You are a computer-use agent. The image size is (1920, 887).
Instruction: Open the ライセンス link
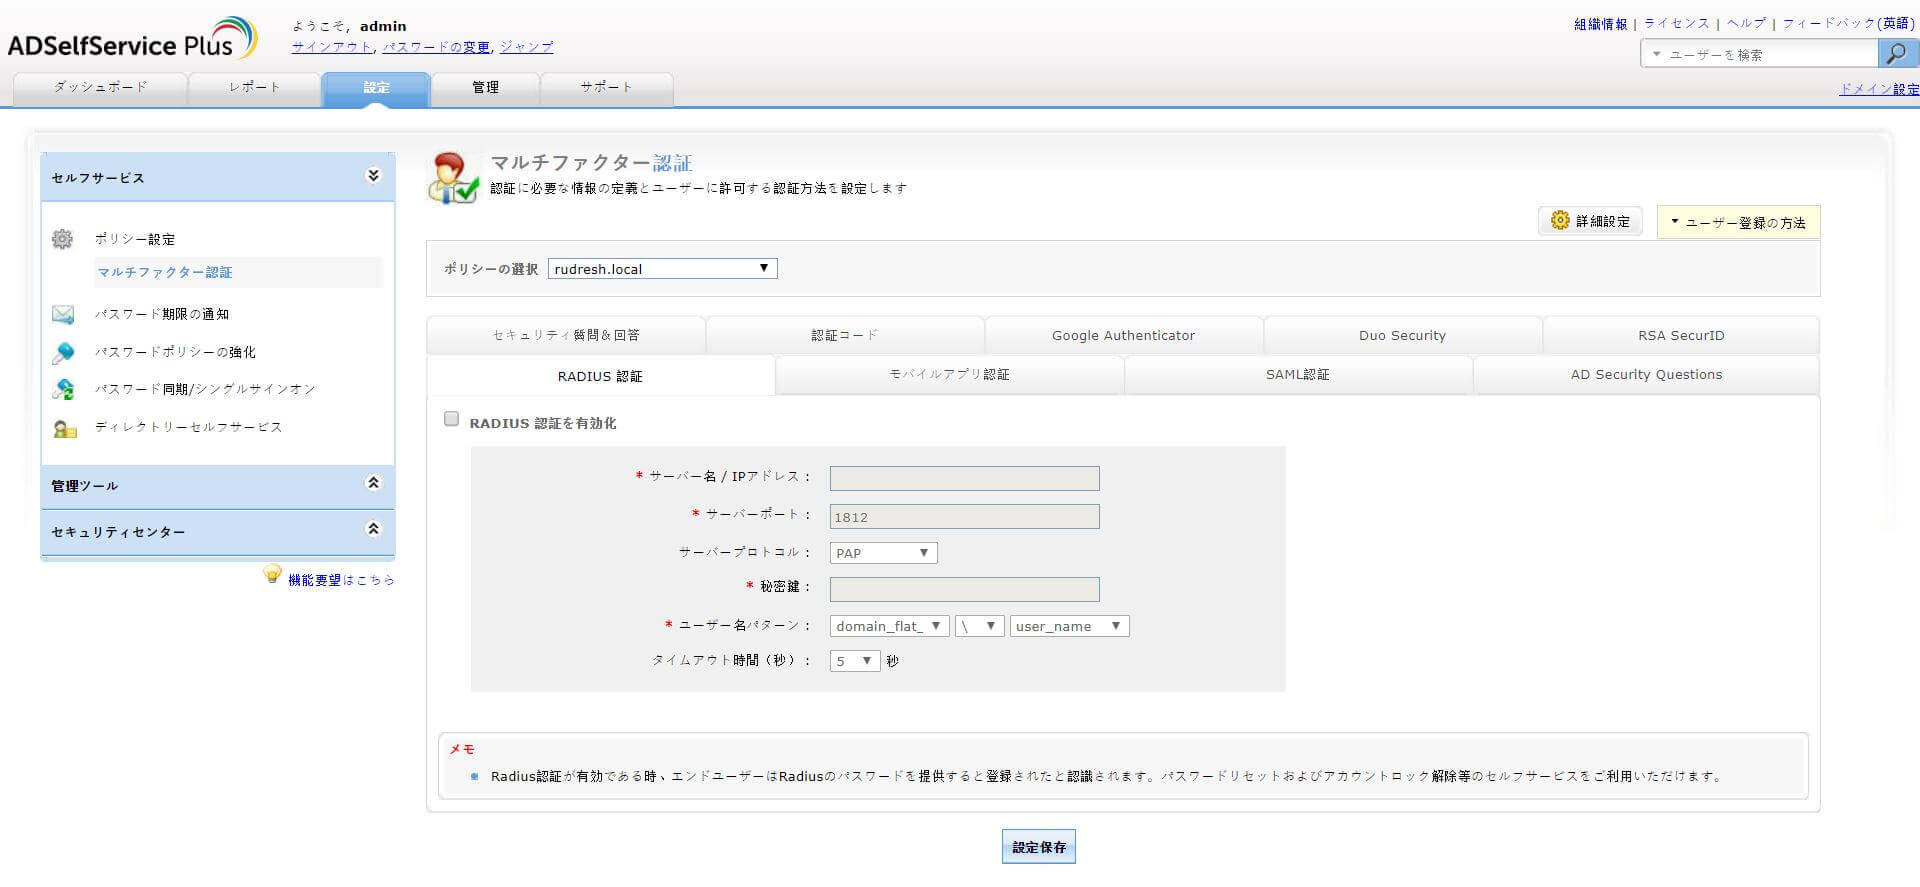pyautogui.click(x=1677, y=24)
